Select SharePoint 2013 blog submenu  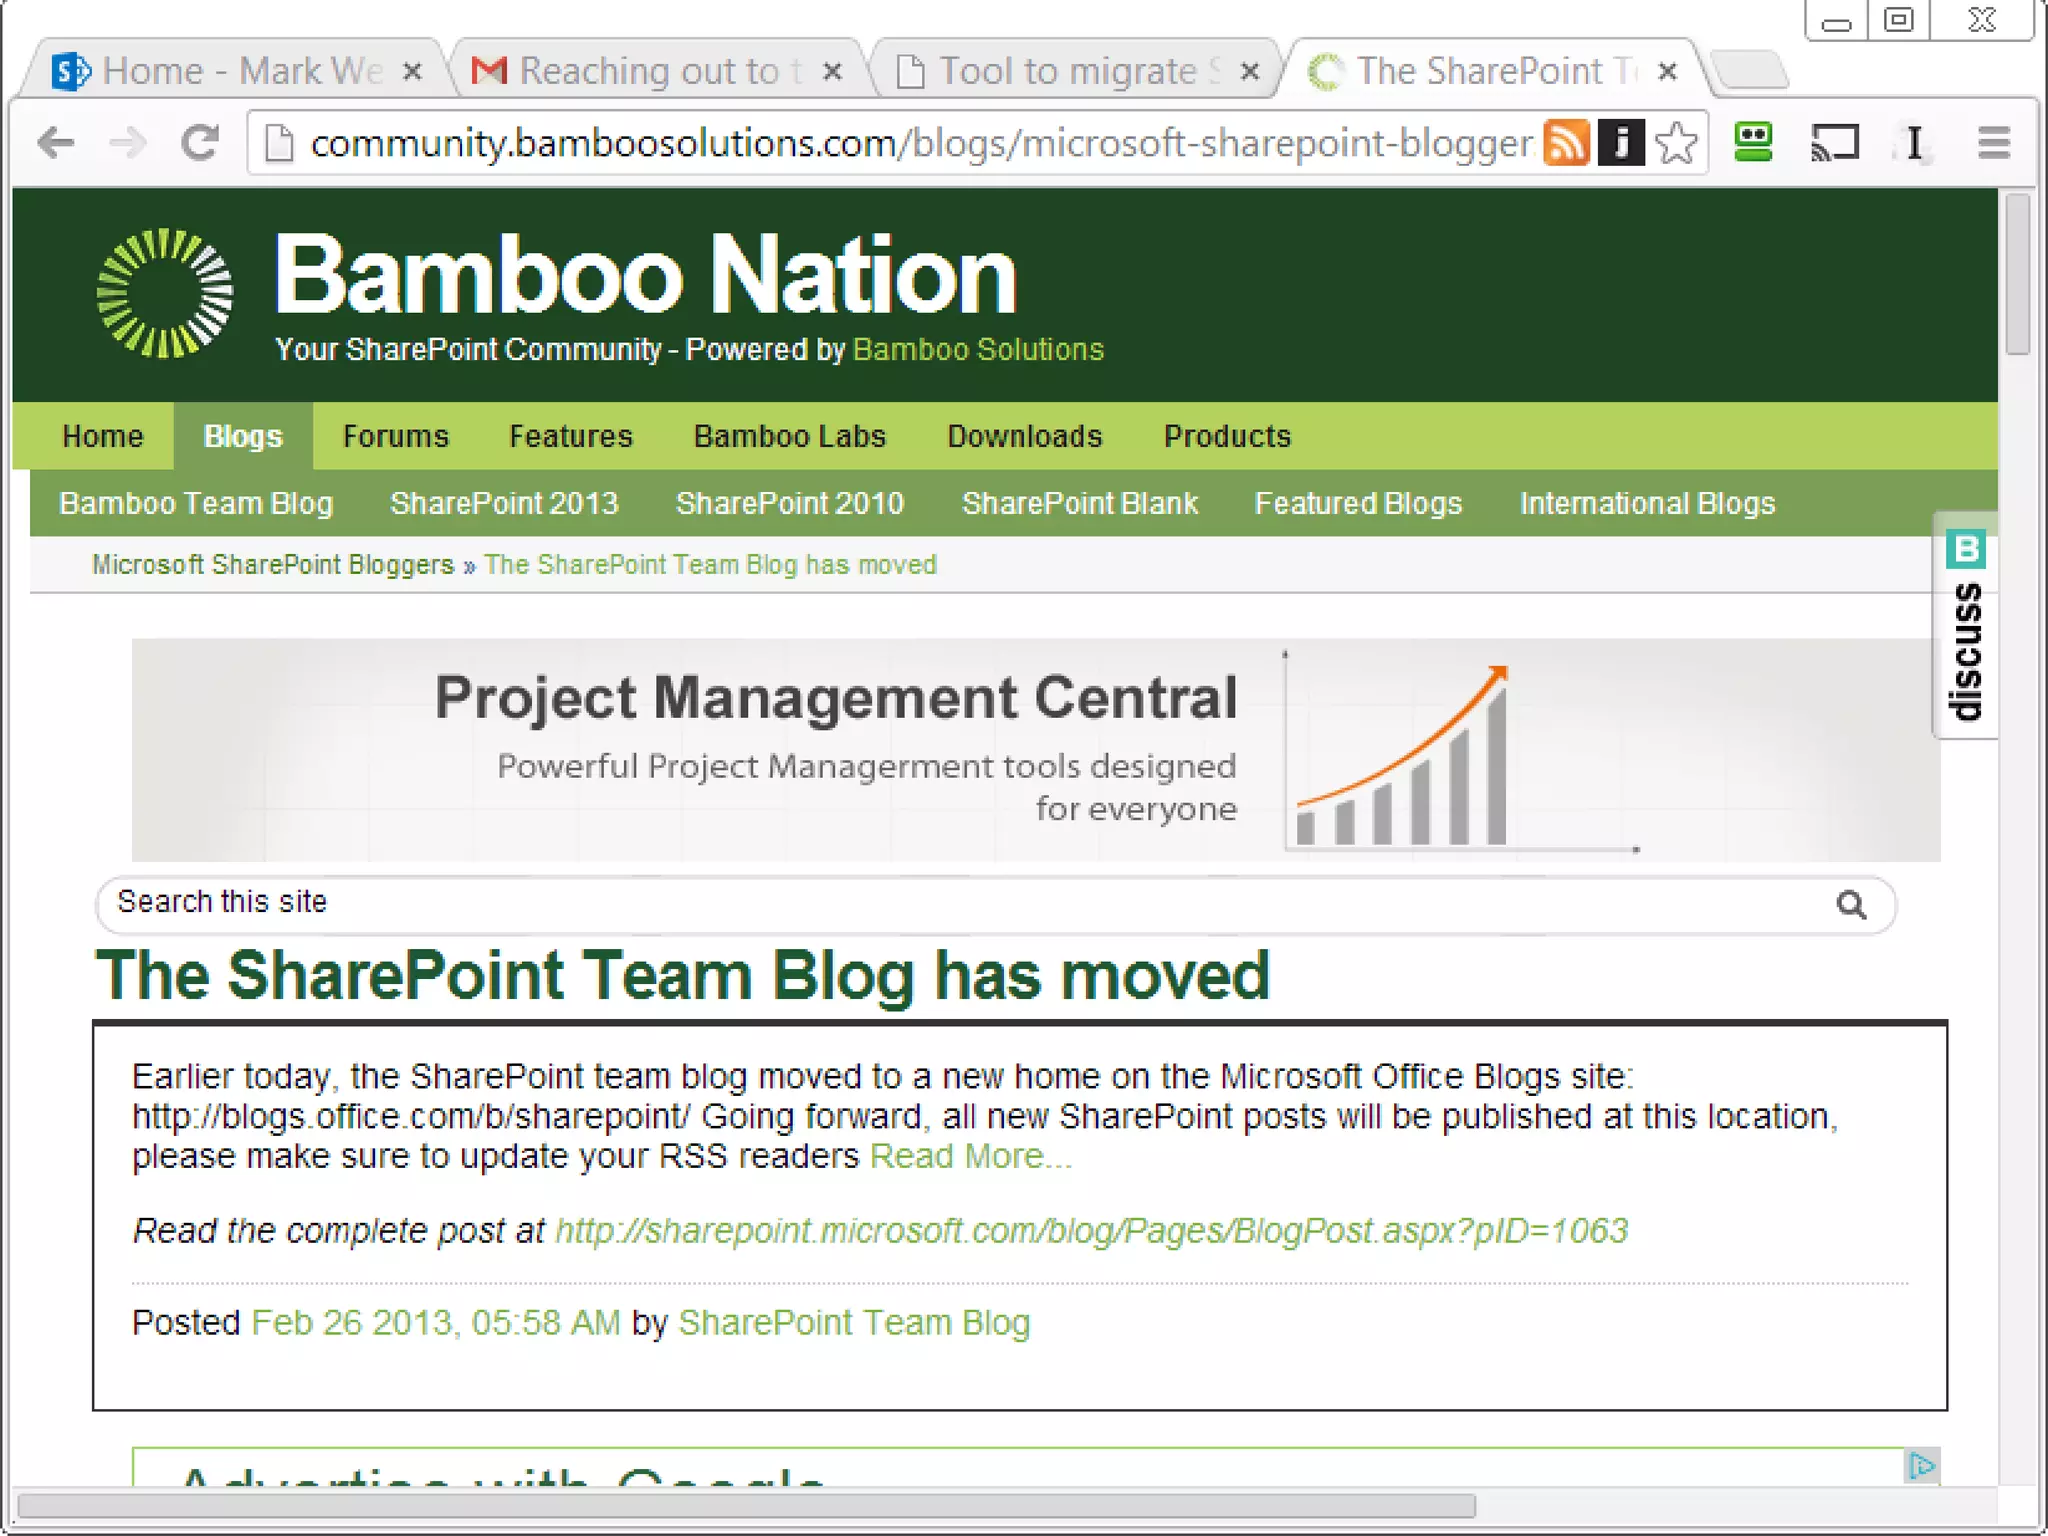pos(504,503)
